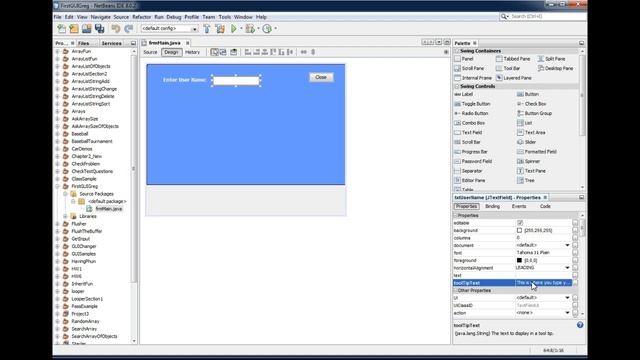The height and width of the screenshot is (360, 640).
Task: Switch to the Files tab
Action: (84, 43)
